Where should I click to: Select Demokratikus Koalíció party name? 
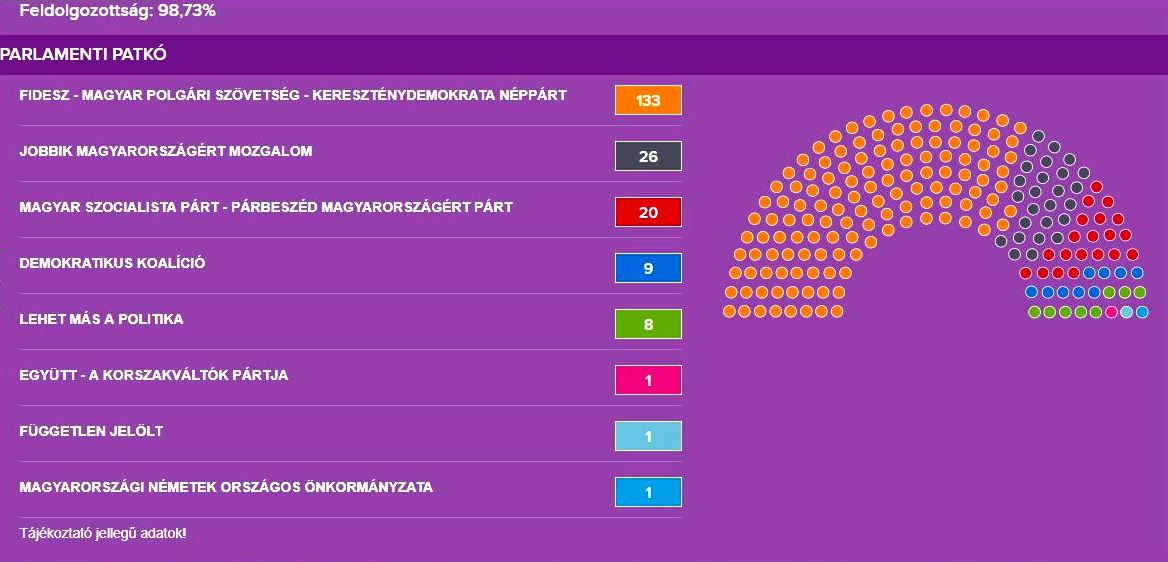pos(112,264)
